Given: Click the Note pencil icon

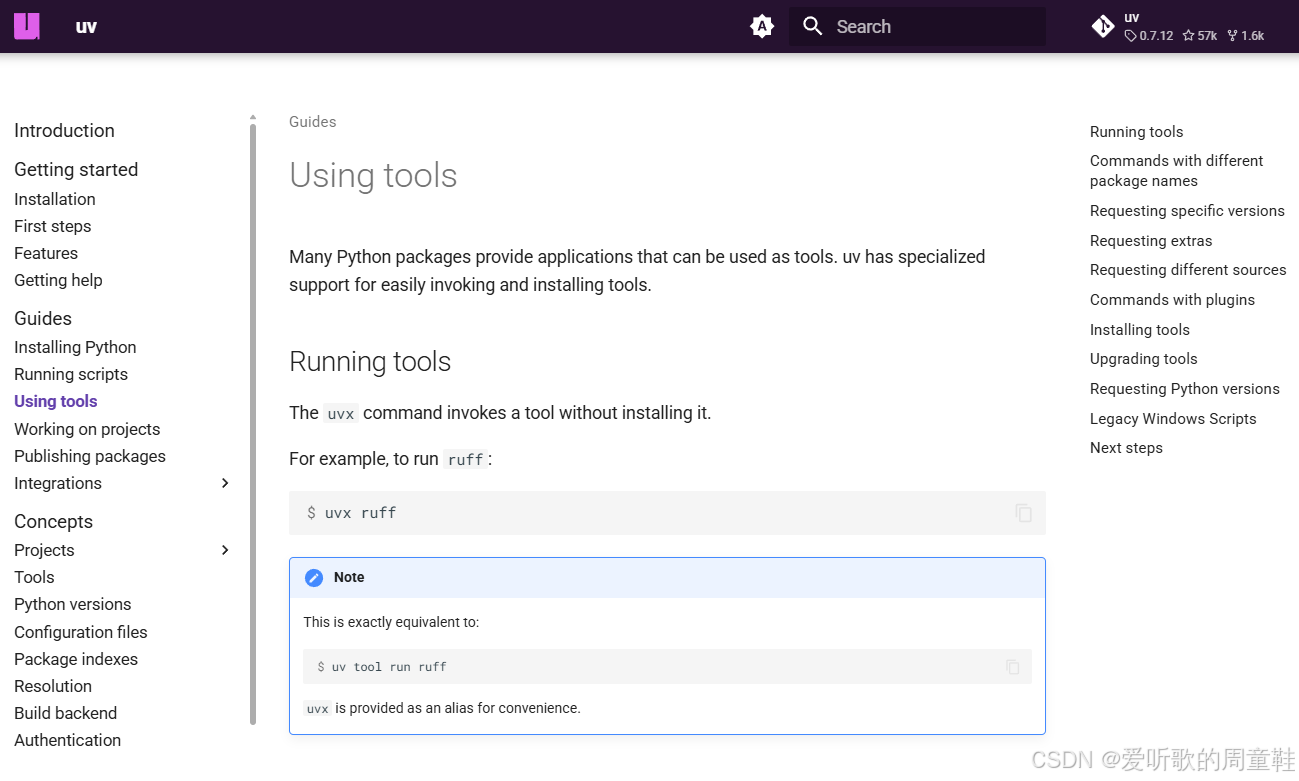Looking at the screenshot, I should pos(314,578).
